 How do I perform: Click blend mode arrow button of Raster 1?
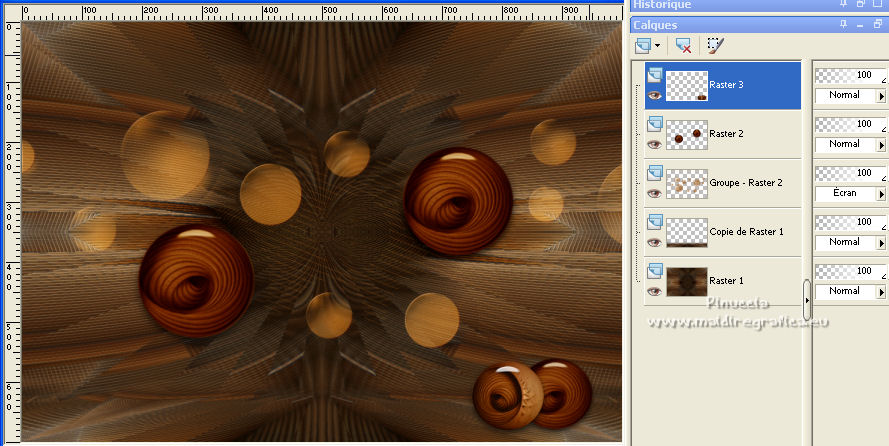click(x=882, y=292)
